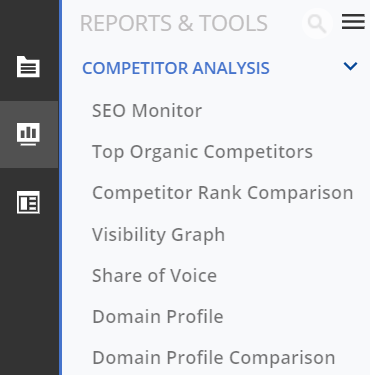Image resolution: width=370 pixels, height=375 pixels.
Task: Collapse section using the blue chevron arrow
Action: pyautogui.click(x=350, y=66)
